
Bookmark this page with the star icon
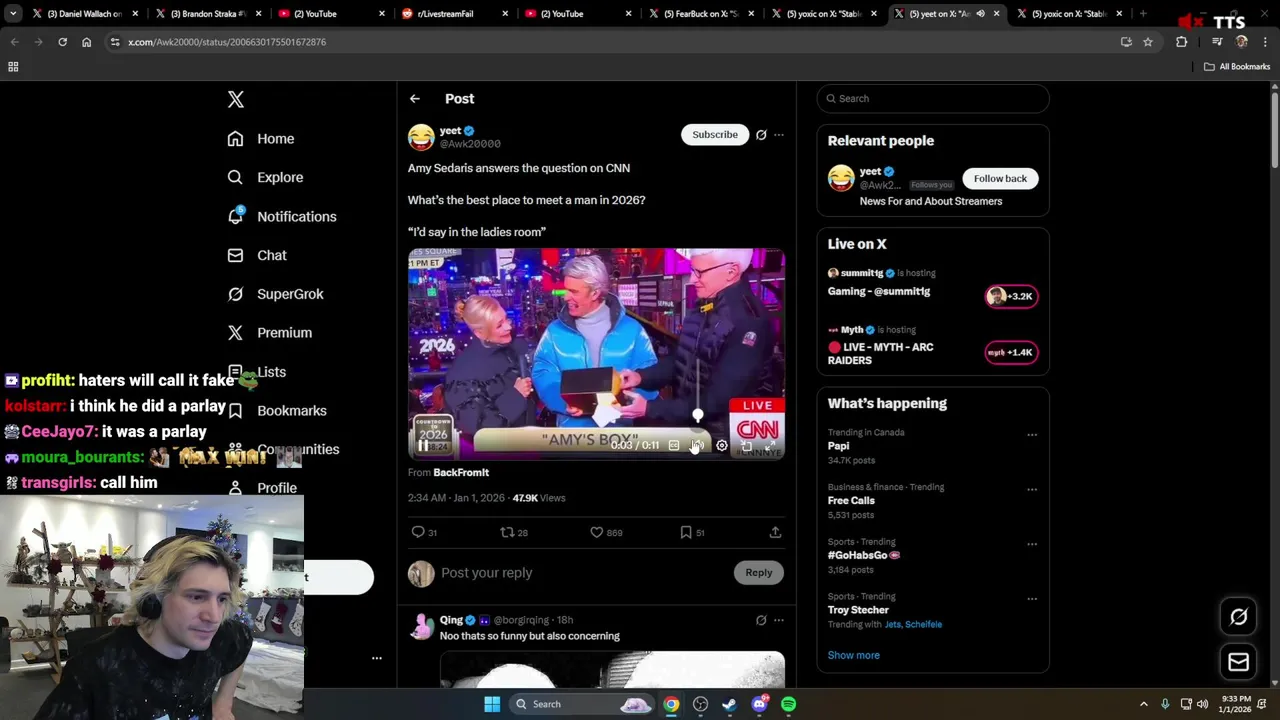point(1148,42)
